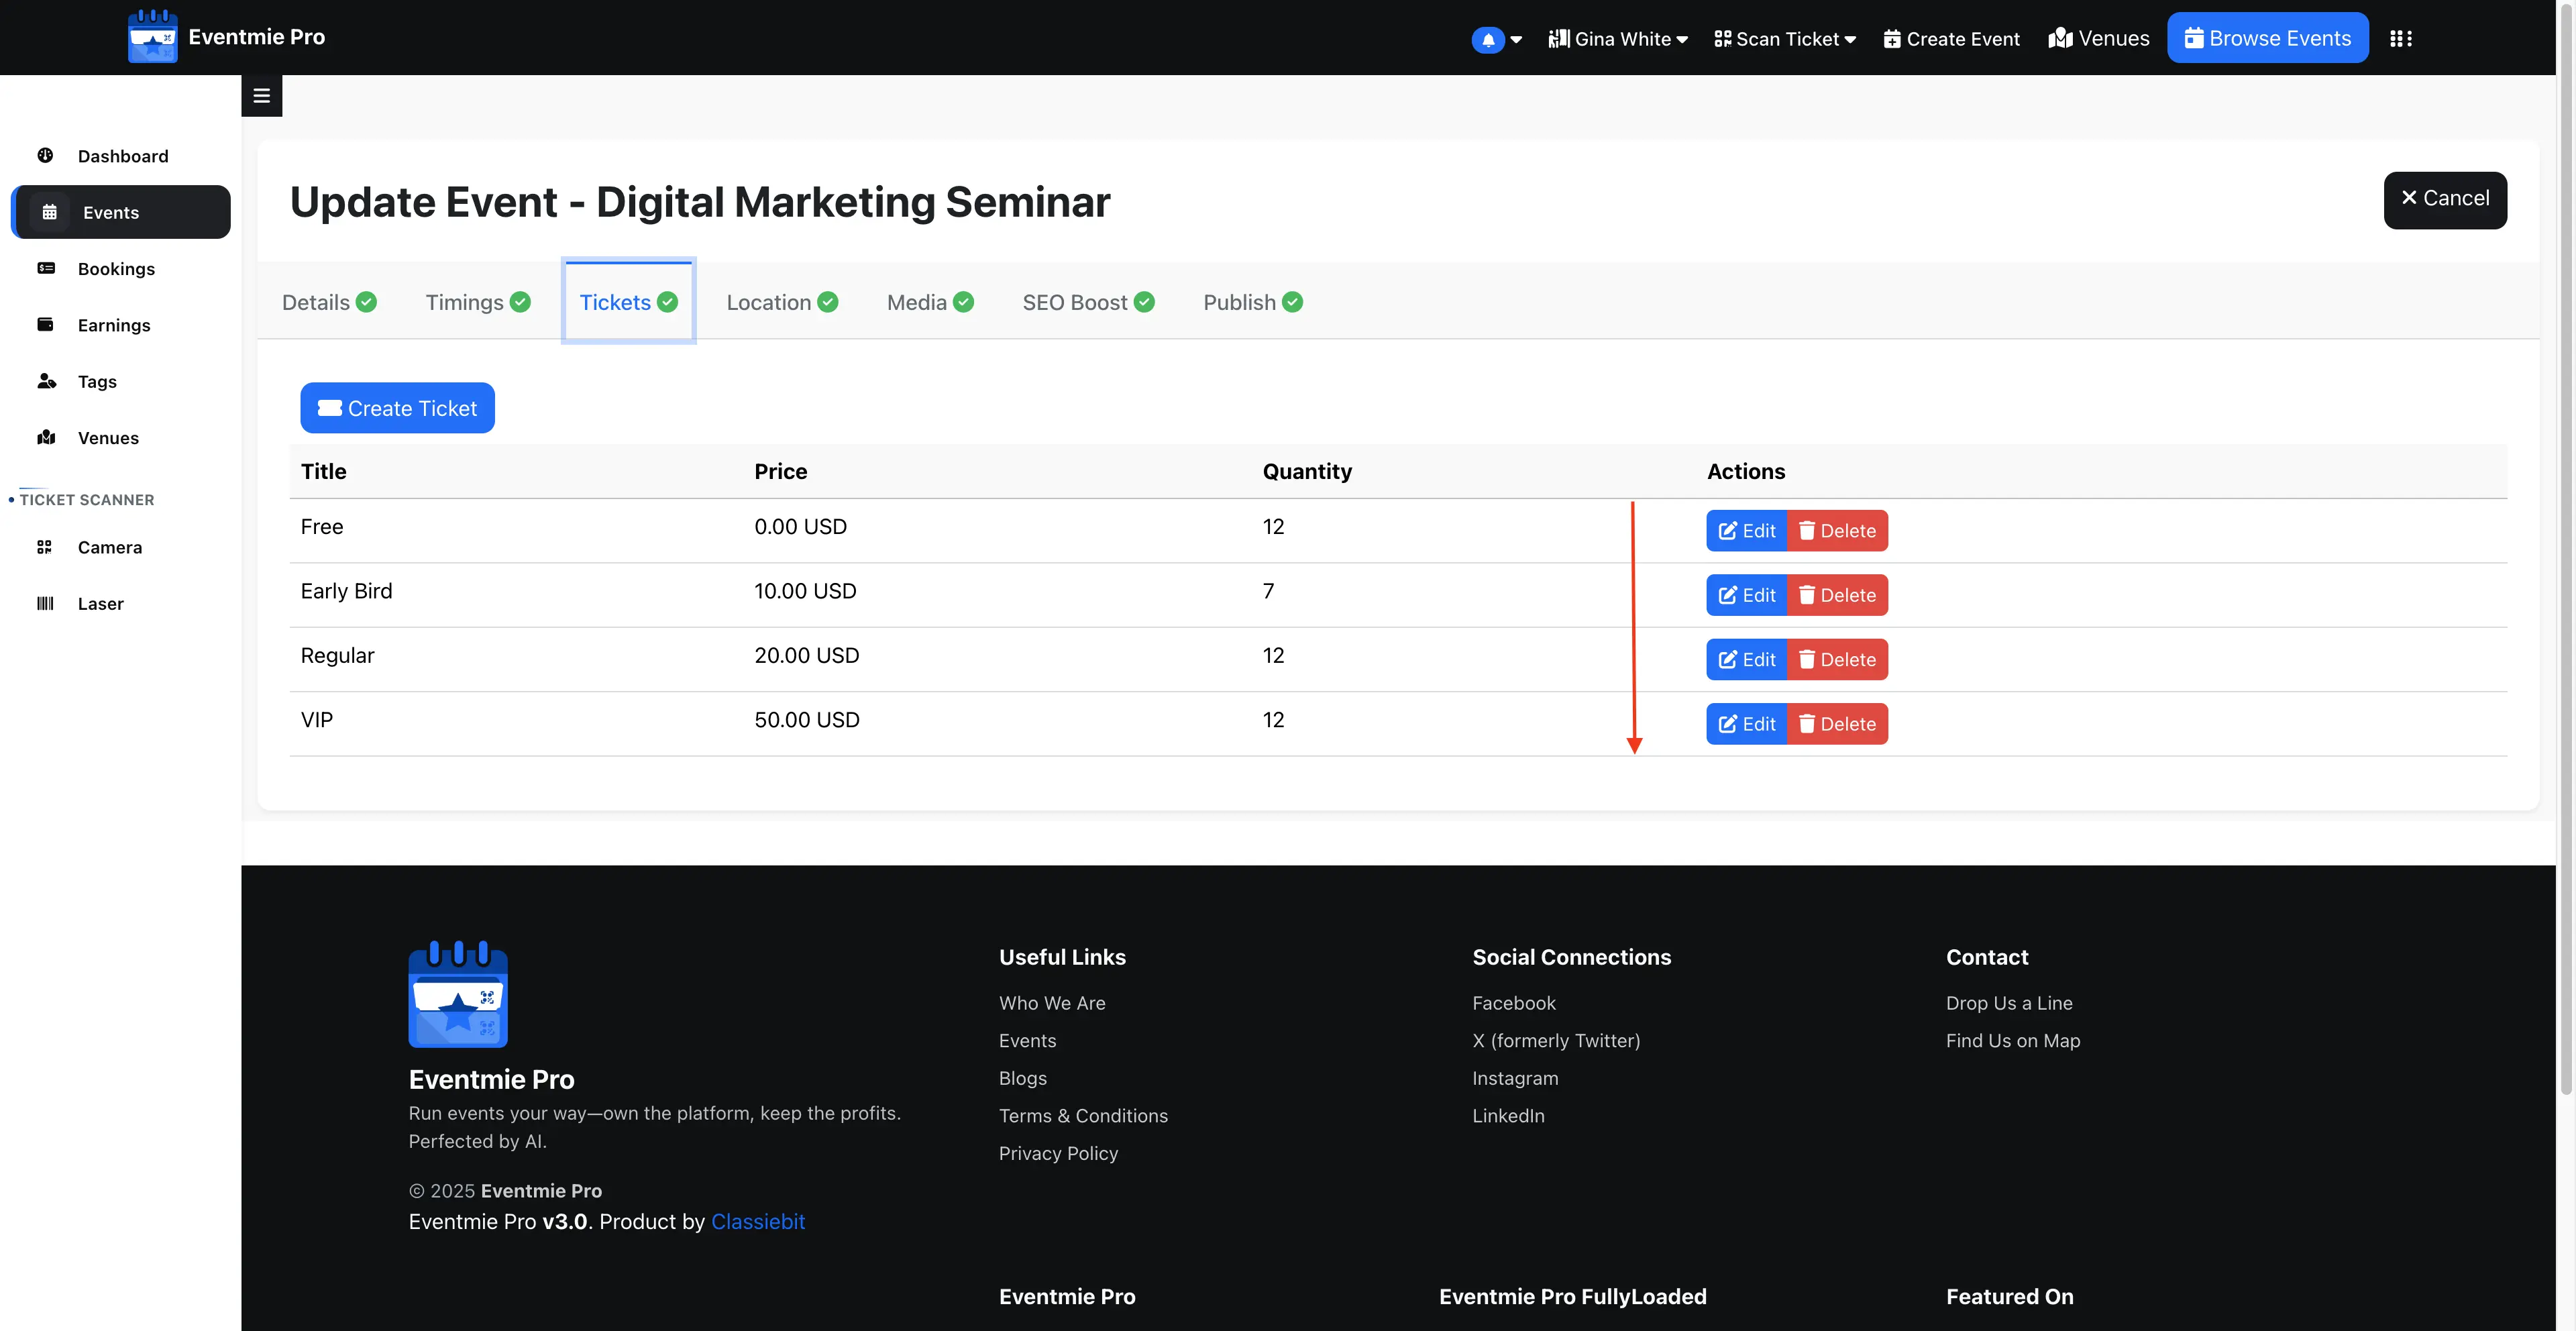Image resolution: width=2576 pixels, height=1331 pixels.
Task: Click the Earnings wallet icon in the sidebar
Action: pos(45,324)
